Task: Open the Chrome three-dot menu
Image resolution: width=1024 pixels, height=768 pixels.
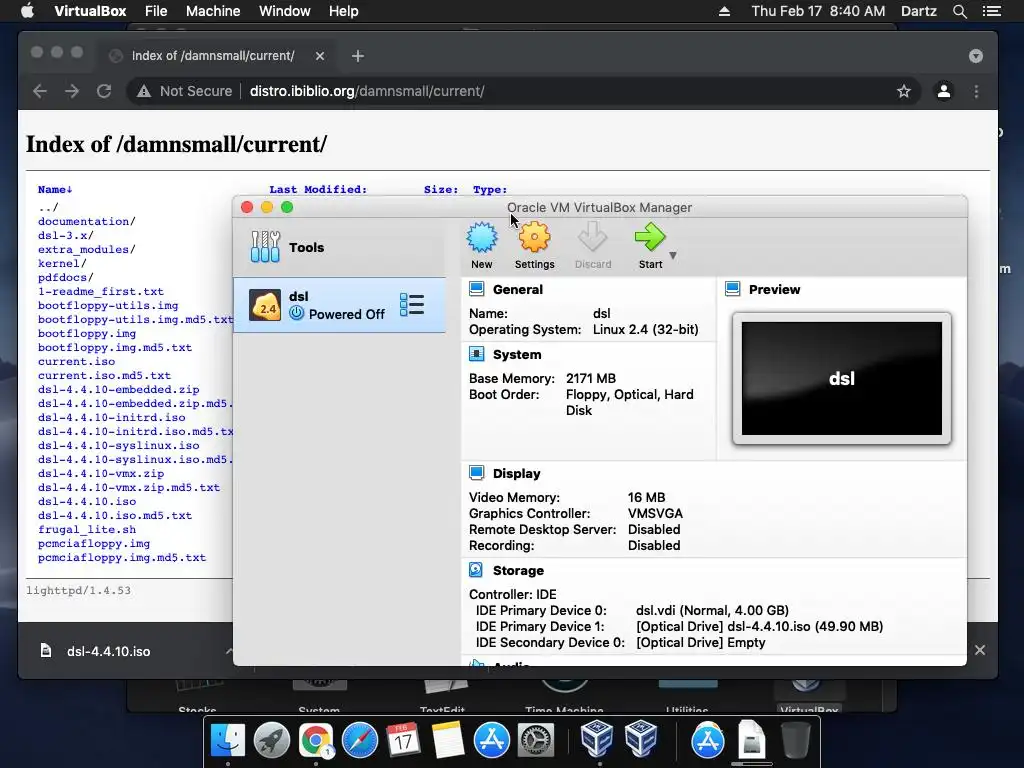Action: click(x=976, y=91)
